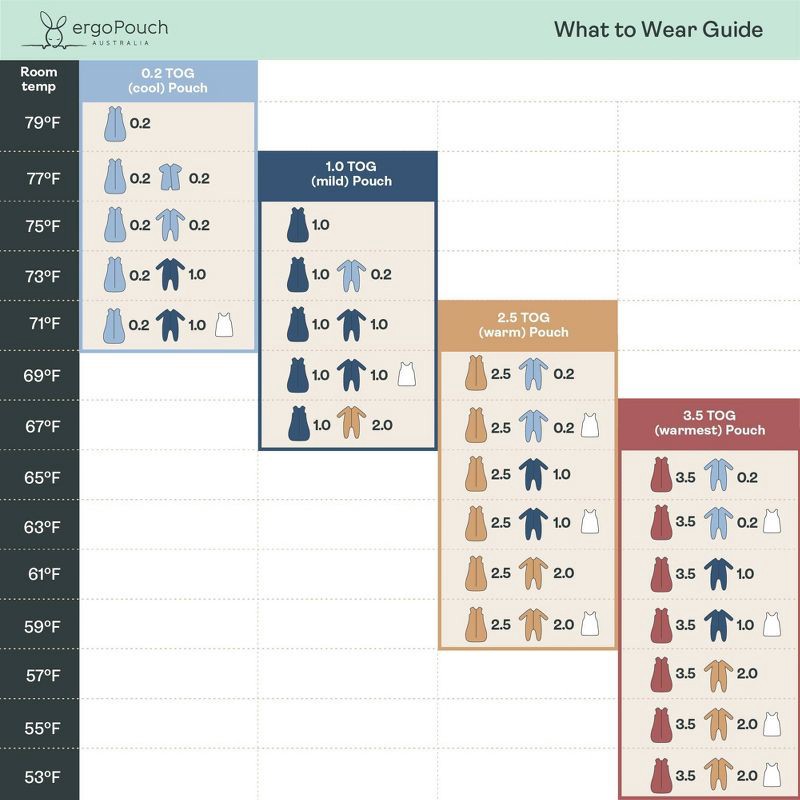
Task: Click the white singlet icon in the 0.2 TOG column
Action: coord(226,324)
